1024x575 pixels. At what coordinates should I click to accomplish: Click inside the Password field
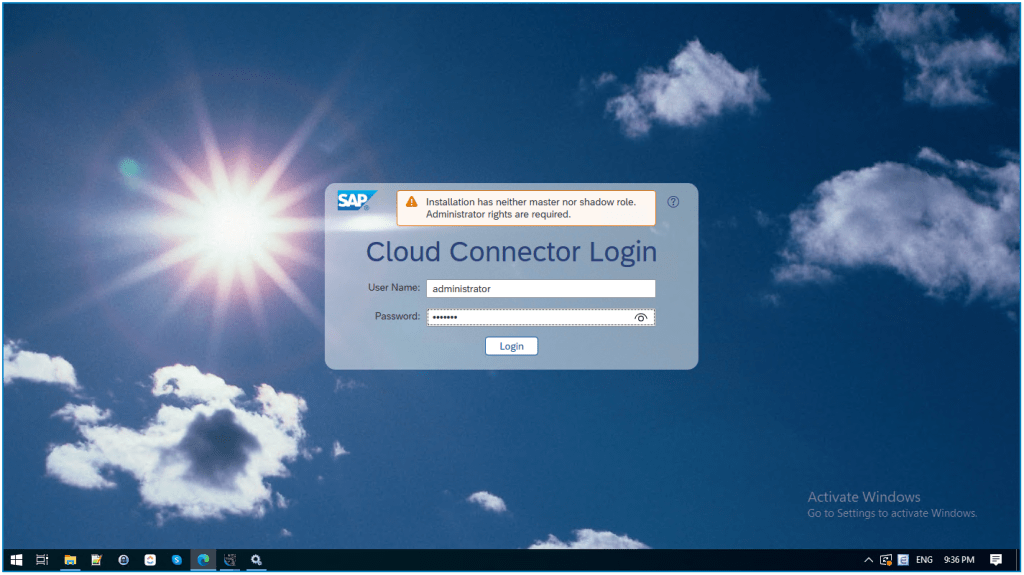(528, 317)
